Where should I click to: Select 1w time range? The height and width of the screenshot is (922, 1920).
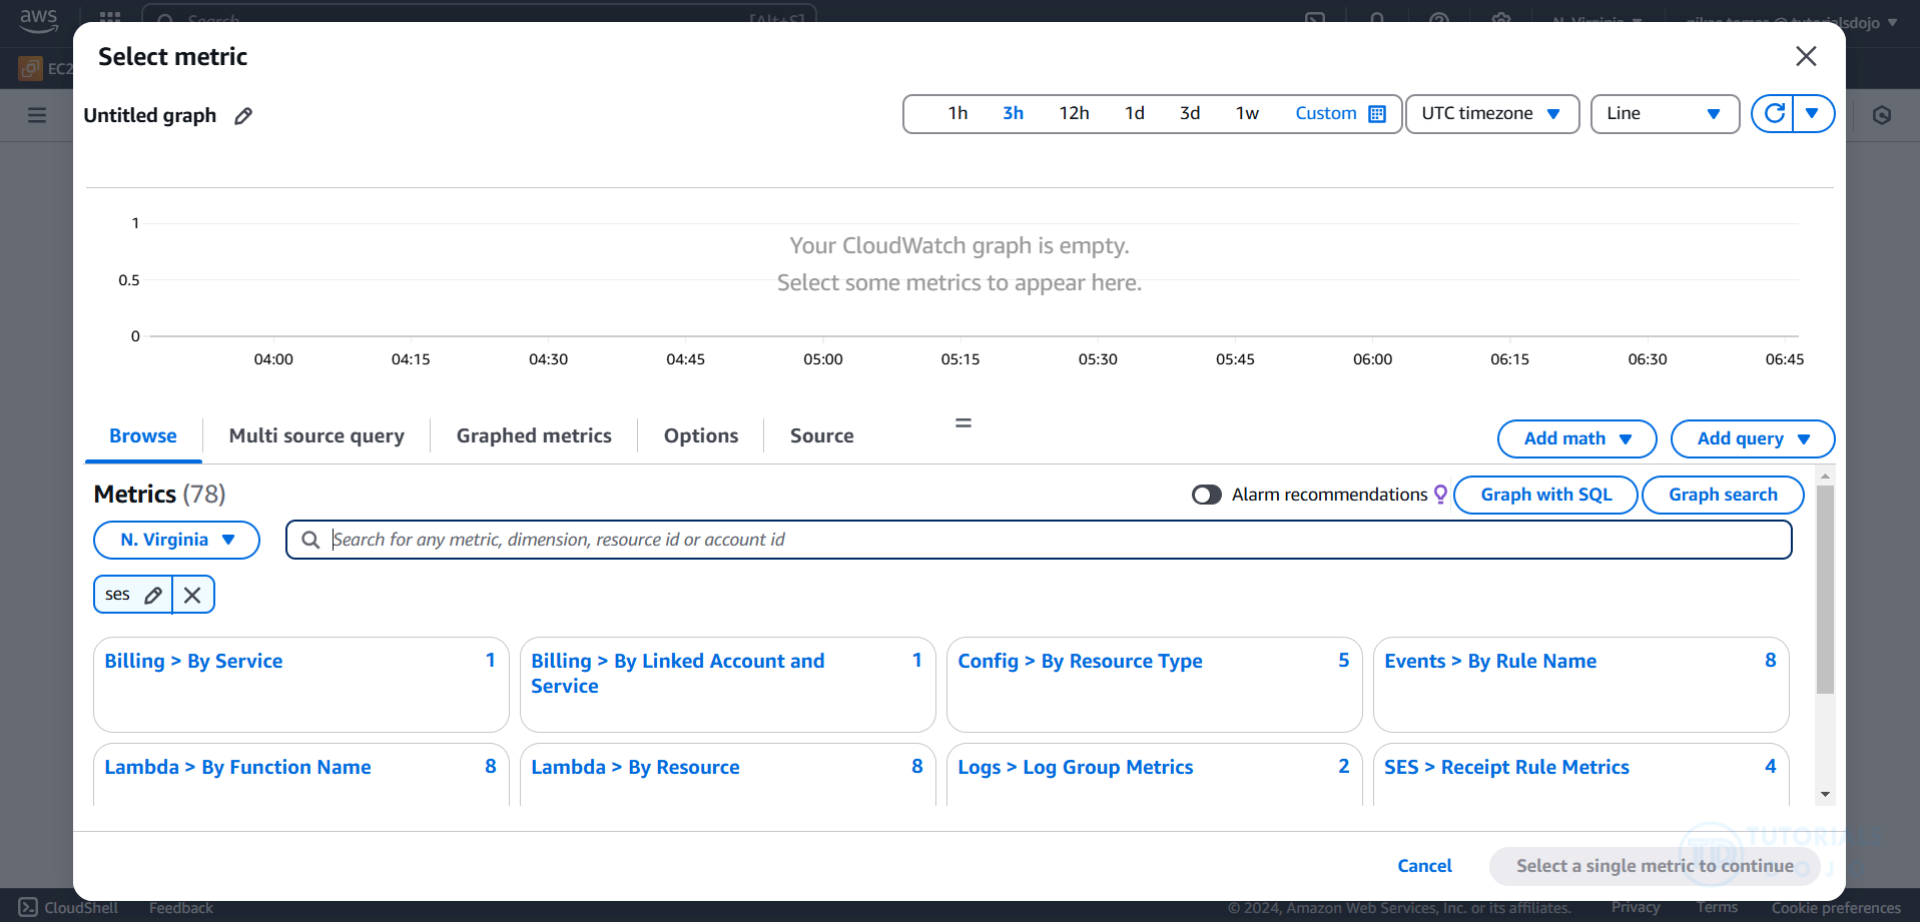1247,113
